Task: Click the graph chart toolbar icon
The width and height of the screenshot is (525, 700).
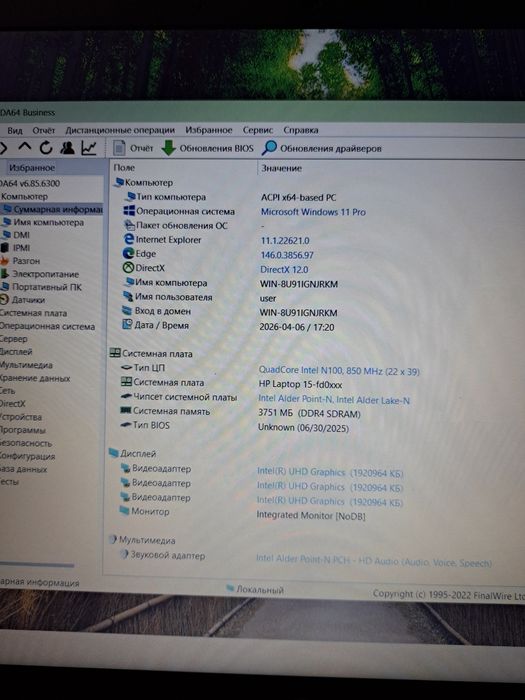Action: pos(89,147)
